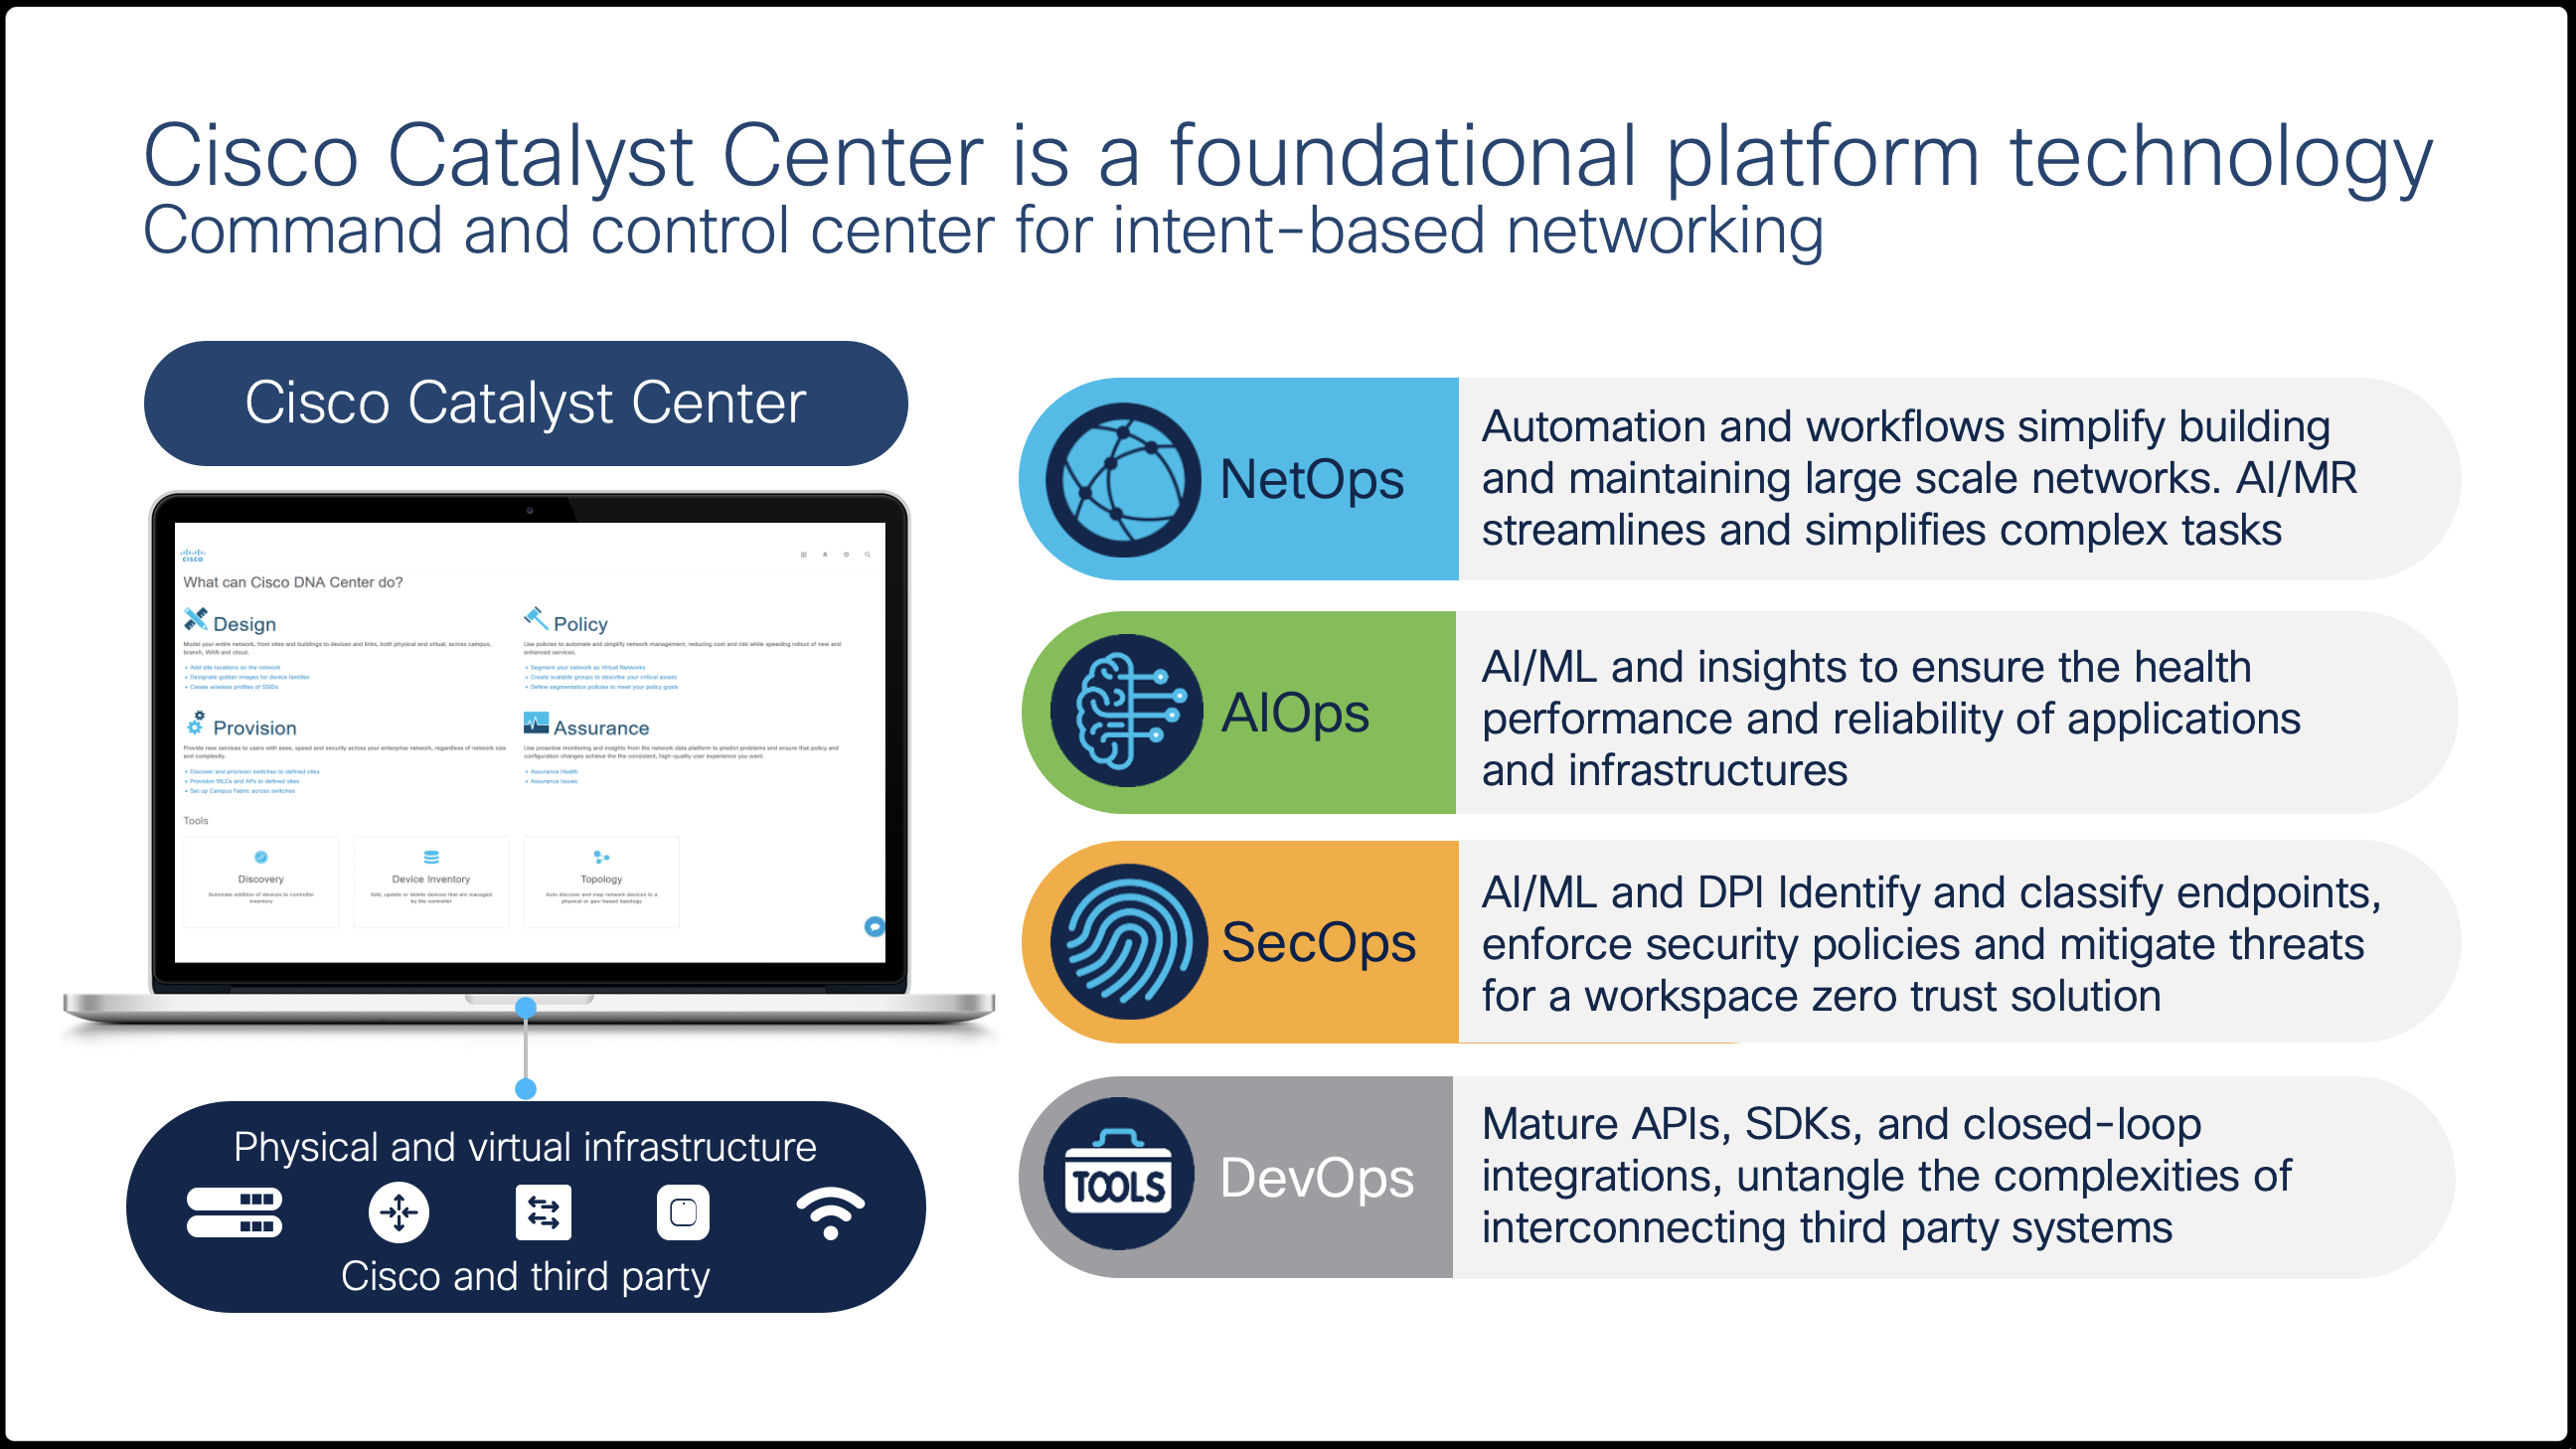Toggle the physical server infrastructure icon
Image resolution: width=2576 pixels, height=1449 pixels.
[234, 1227]
